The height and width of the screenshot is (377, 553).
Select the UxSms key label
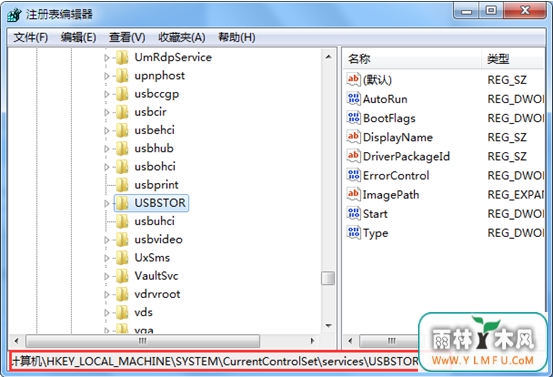[x=152, y=258]
